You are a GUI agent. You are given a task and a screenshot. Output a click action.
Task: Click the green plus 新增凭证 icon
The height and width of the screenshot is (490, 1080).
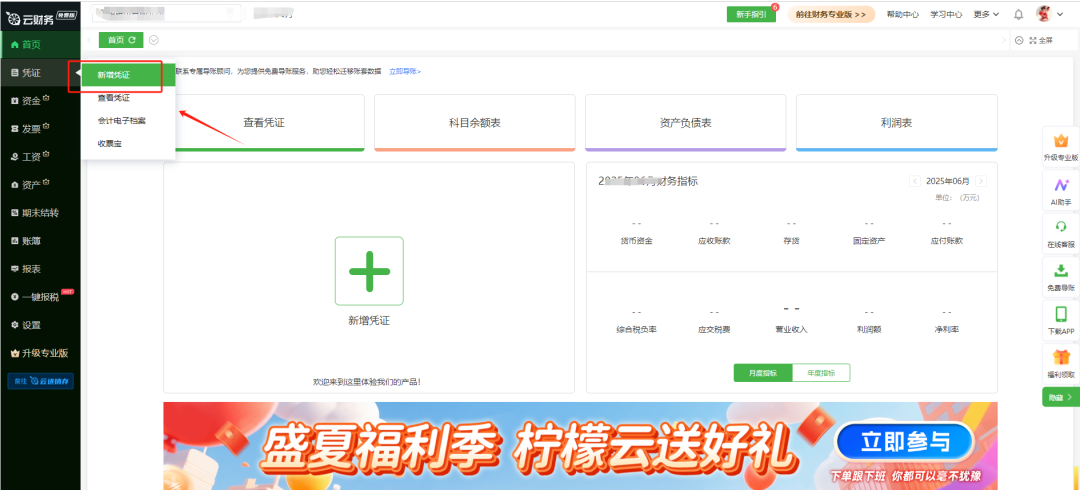tap(369, 271)
